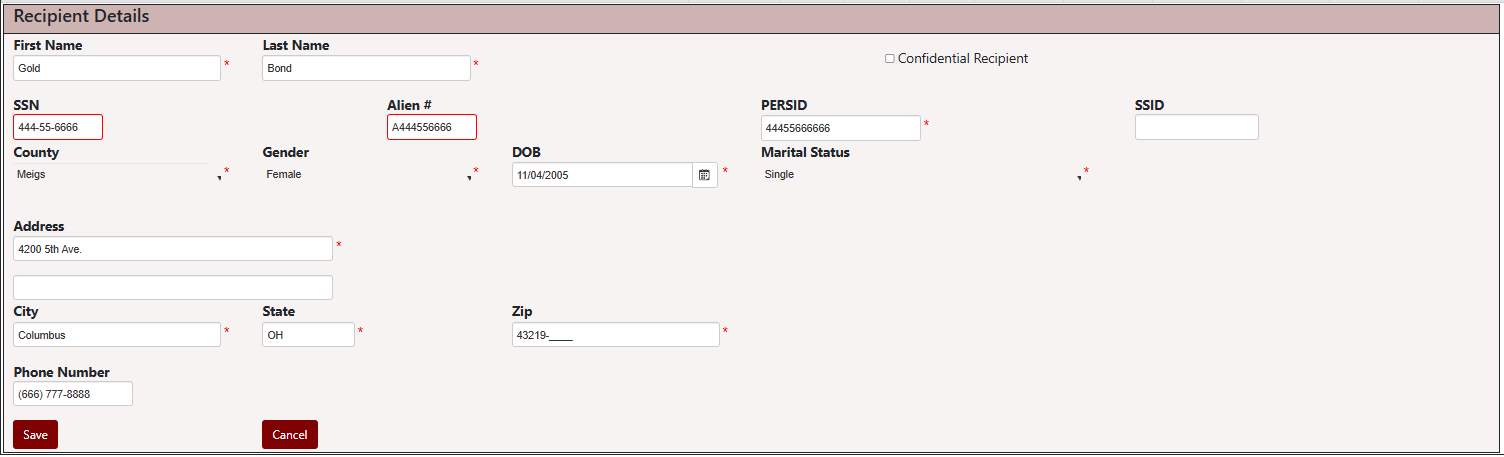1504x457 pixels.
Task: Click the First Name field
Action: [117, 68]
